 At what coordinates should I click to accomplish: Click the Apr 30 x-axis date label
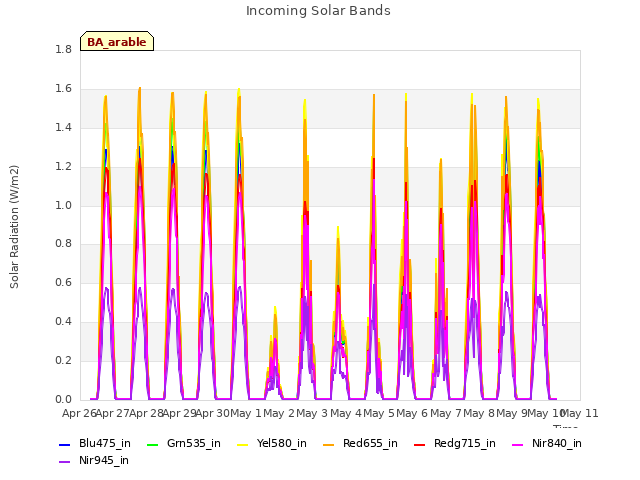[213, 414]
